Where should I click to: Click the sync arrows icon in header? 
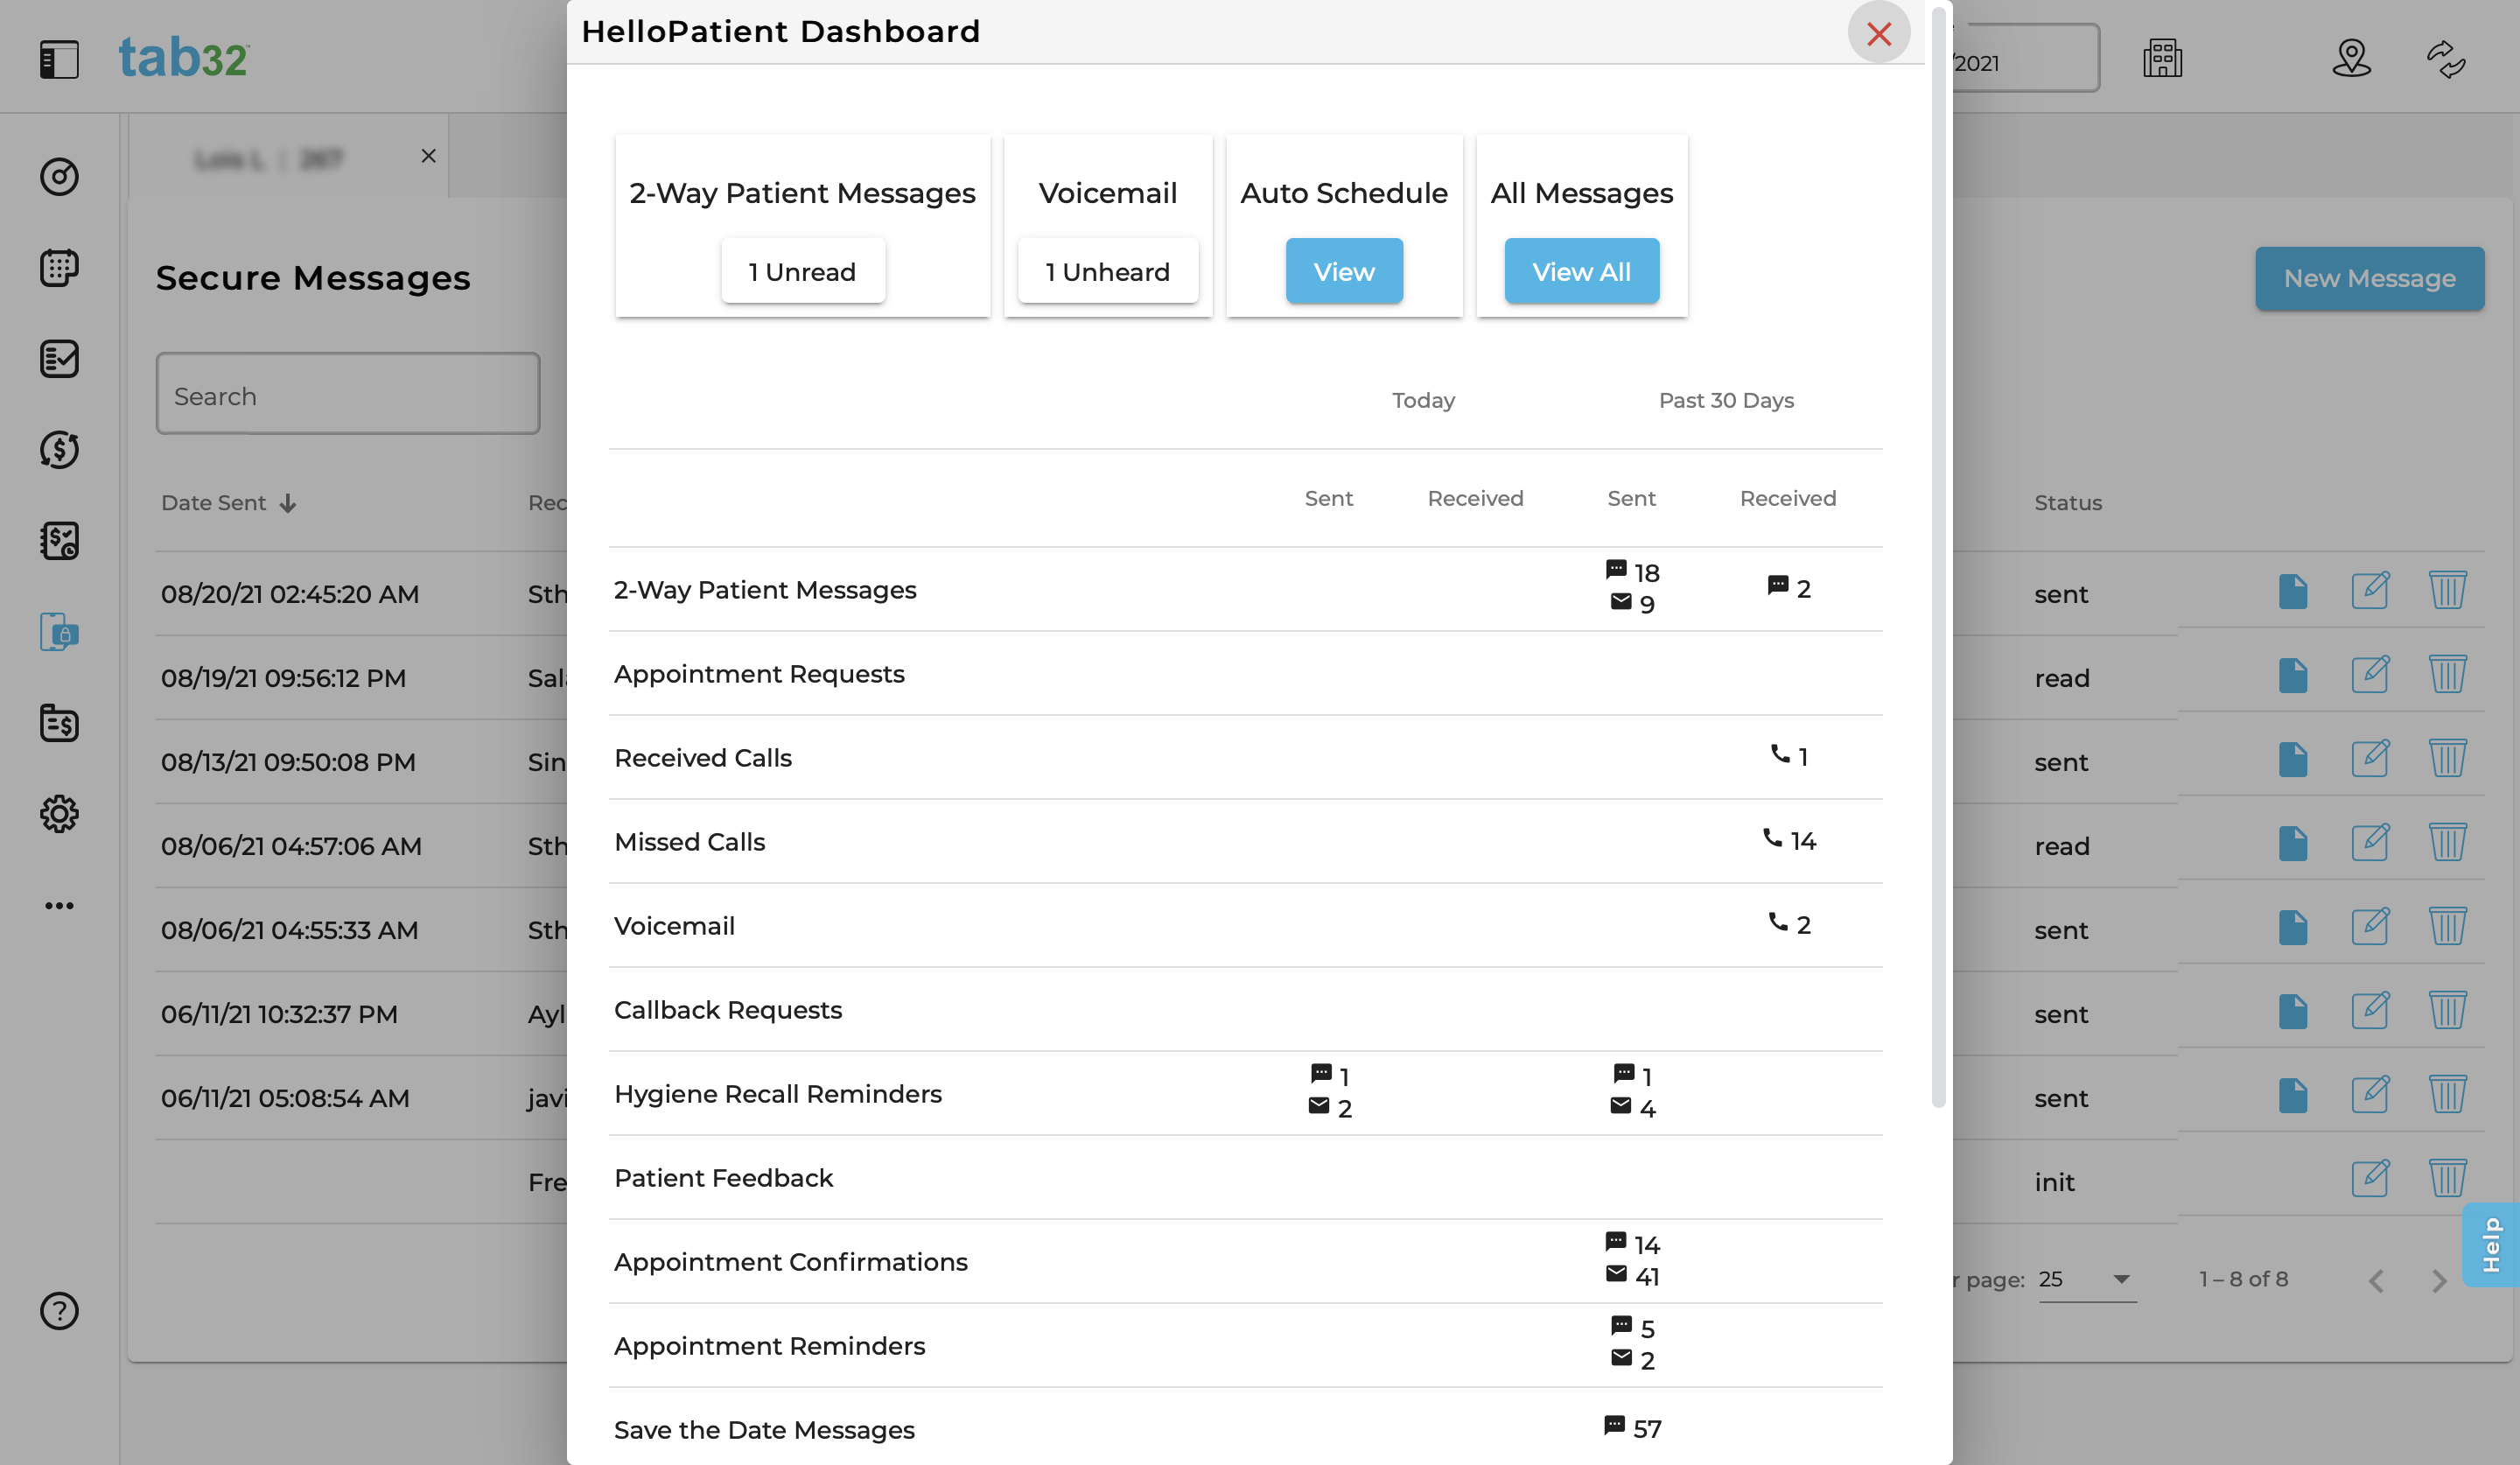point(2446,60)
